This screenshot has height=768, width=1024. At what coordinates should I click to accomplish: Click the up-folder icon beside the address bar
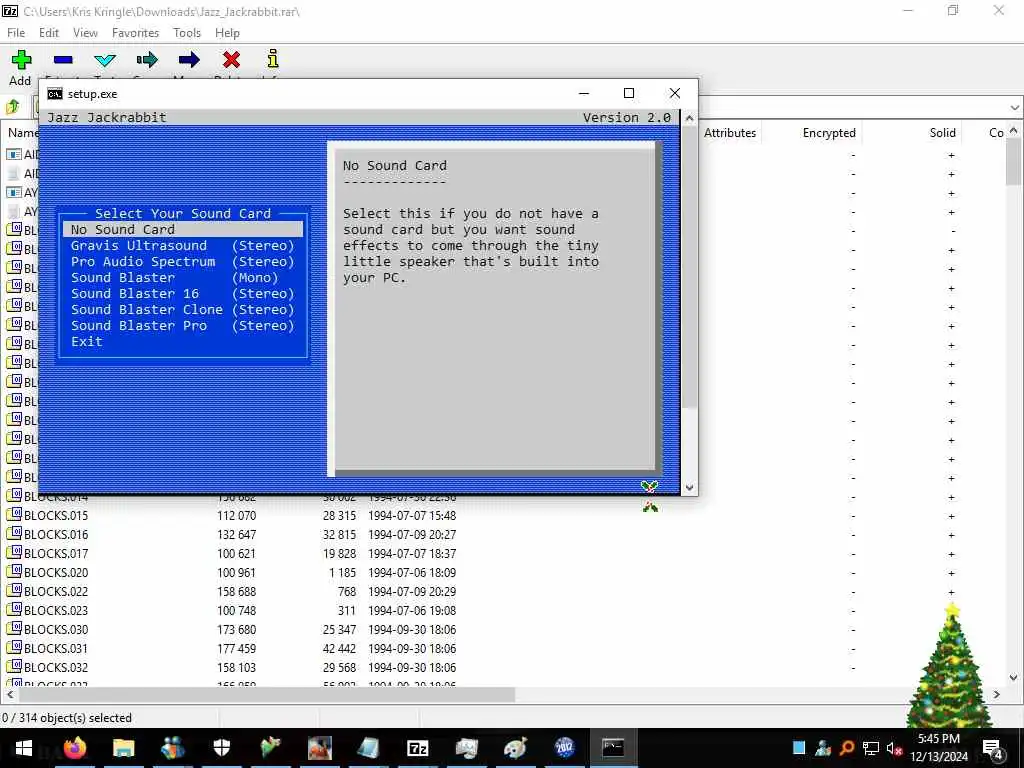point(13,106)
